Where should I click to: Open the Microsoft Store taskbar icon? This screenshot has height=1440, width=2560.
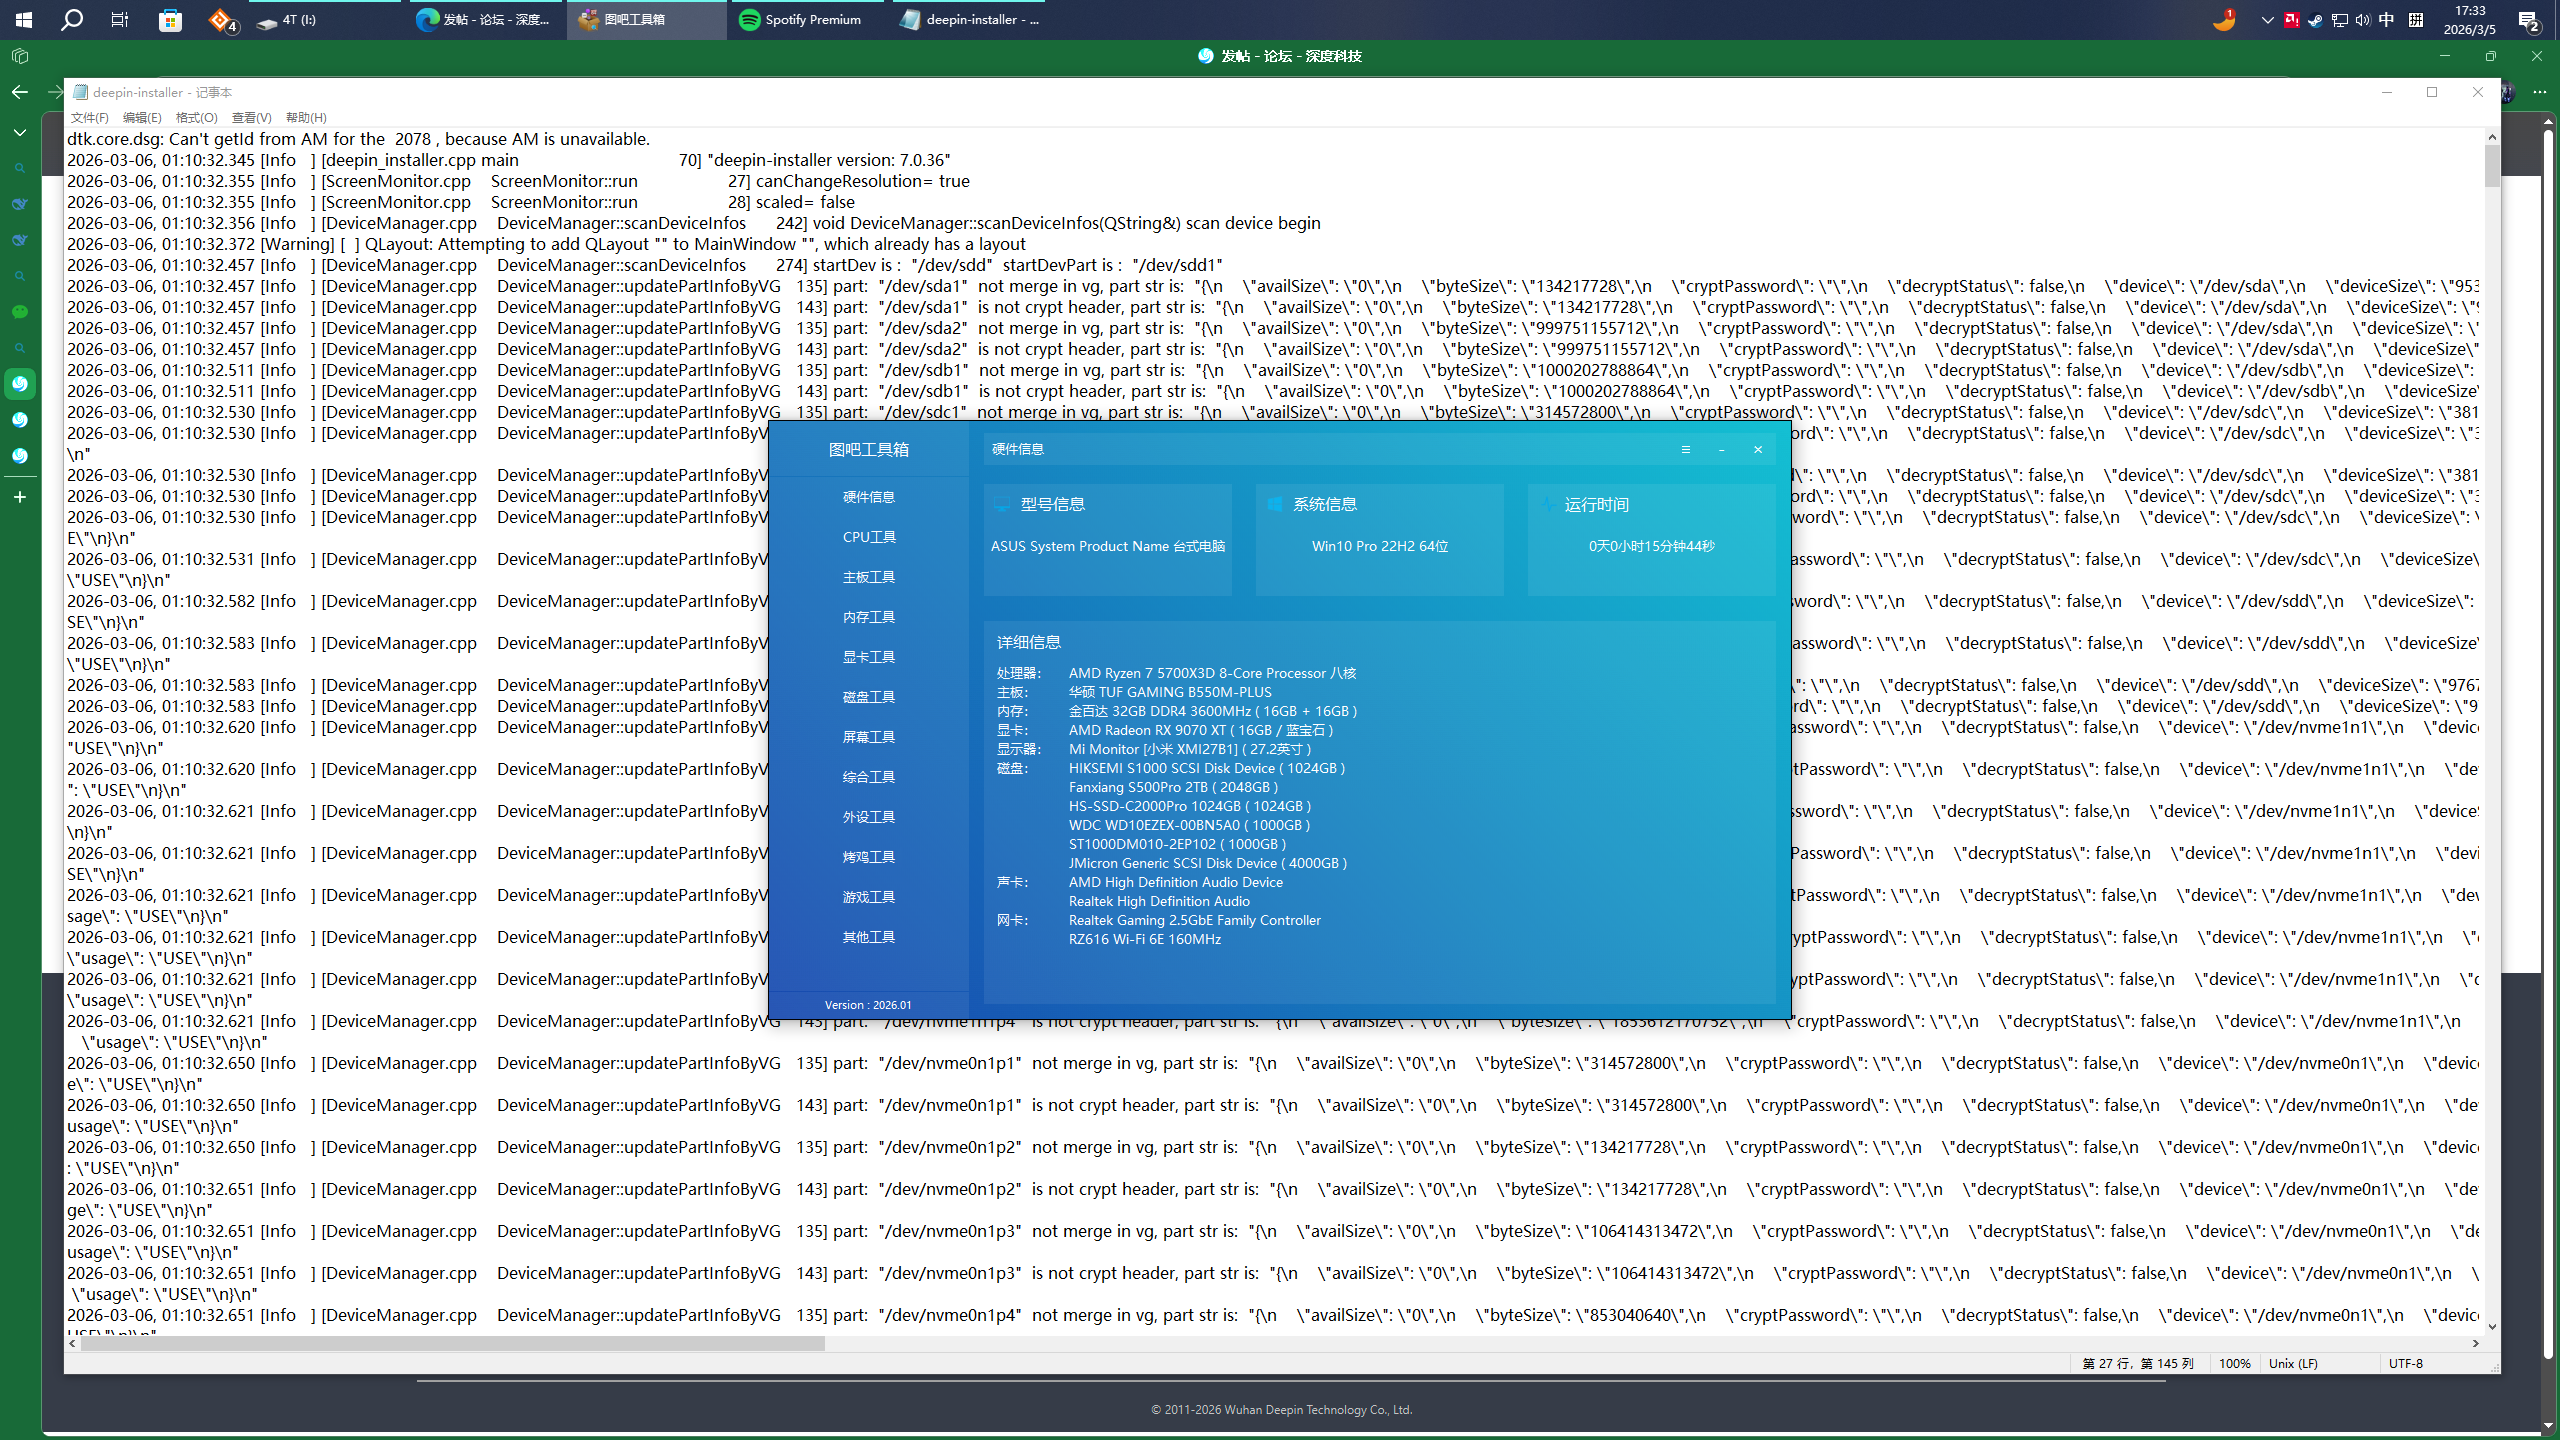click(x=170, y=20)
